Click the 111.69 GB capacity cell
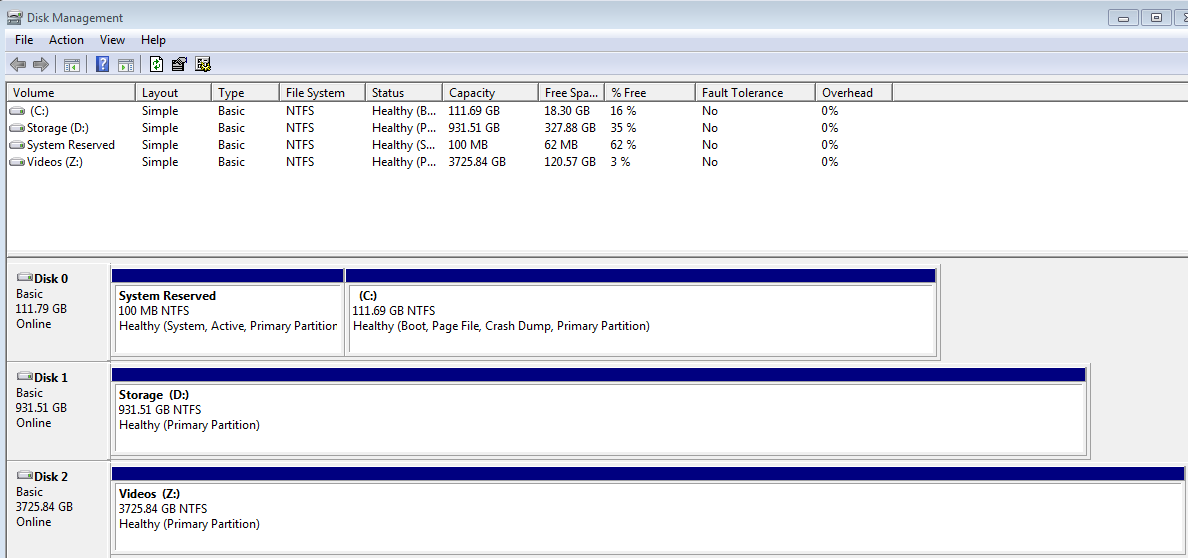 (474, 111)
